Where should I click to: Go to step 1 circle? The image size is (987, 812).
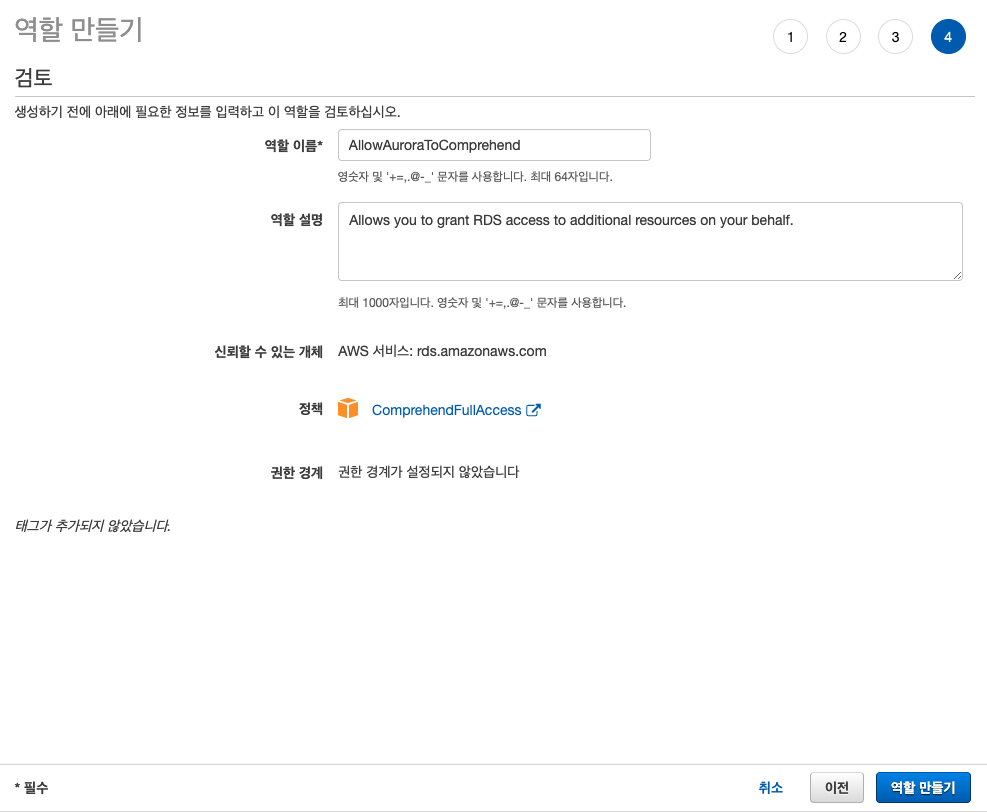click(790, 38)
